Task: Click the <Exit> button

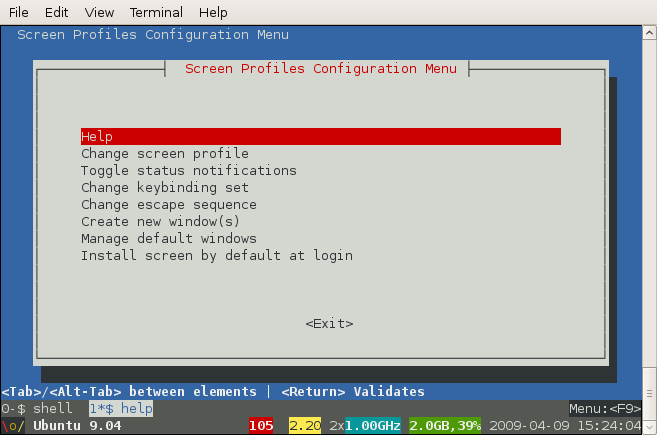Action: 329,324
